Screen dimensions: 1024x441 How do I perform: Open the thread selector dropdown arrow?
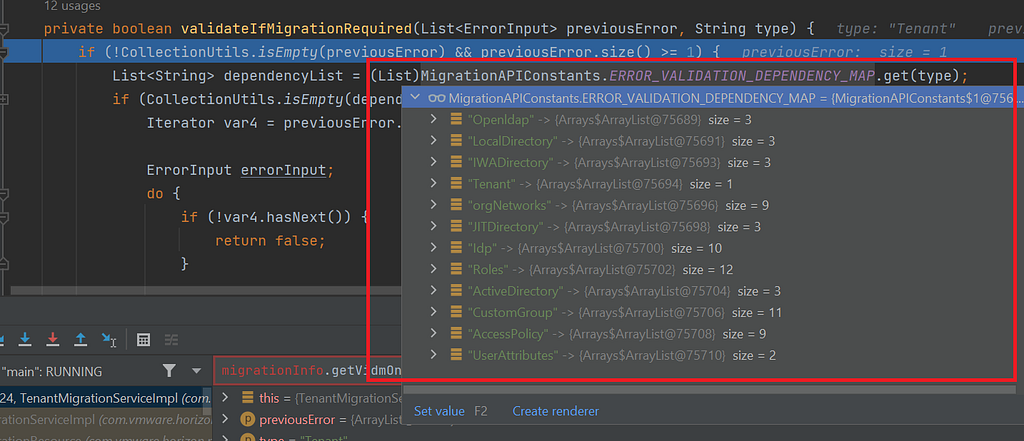[197, 372]
